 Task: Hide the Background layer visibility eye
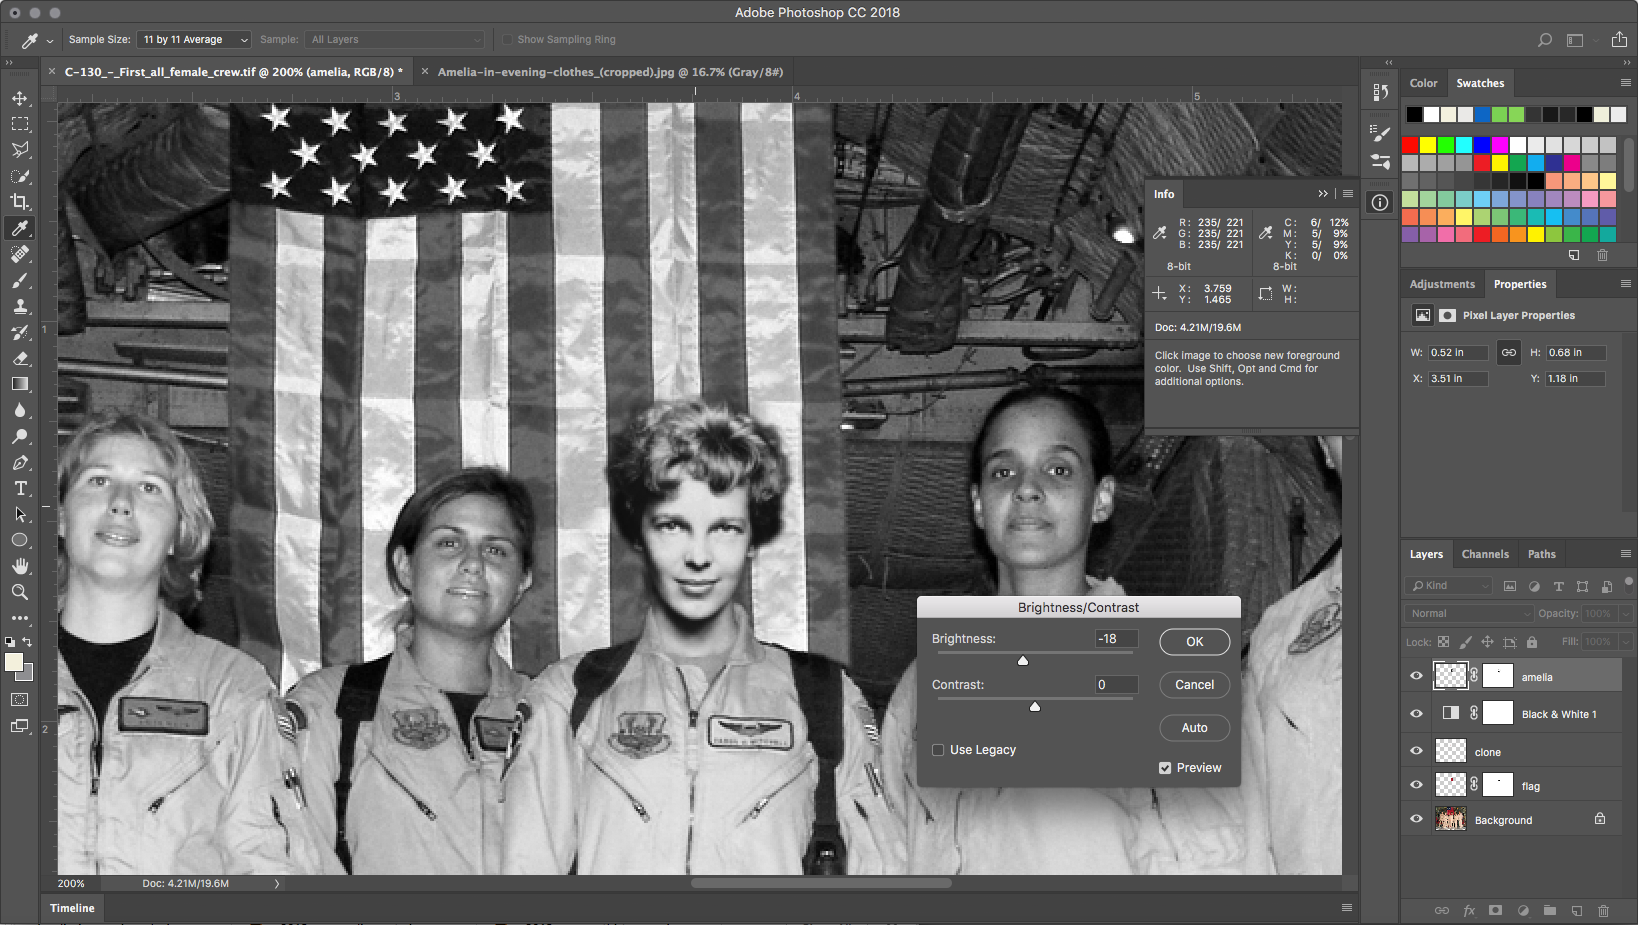click(x=1416, y=819)
